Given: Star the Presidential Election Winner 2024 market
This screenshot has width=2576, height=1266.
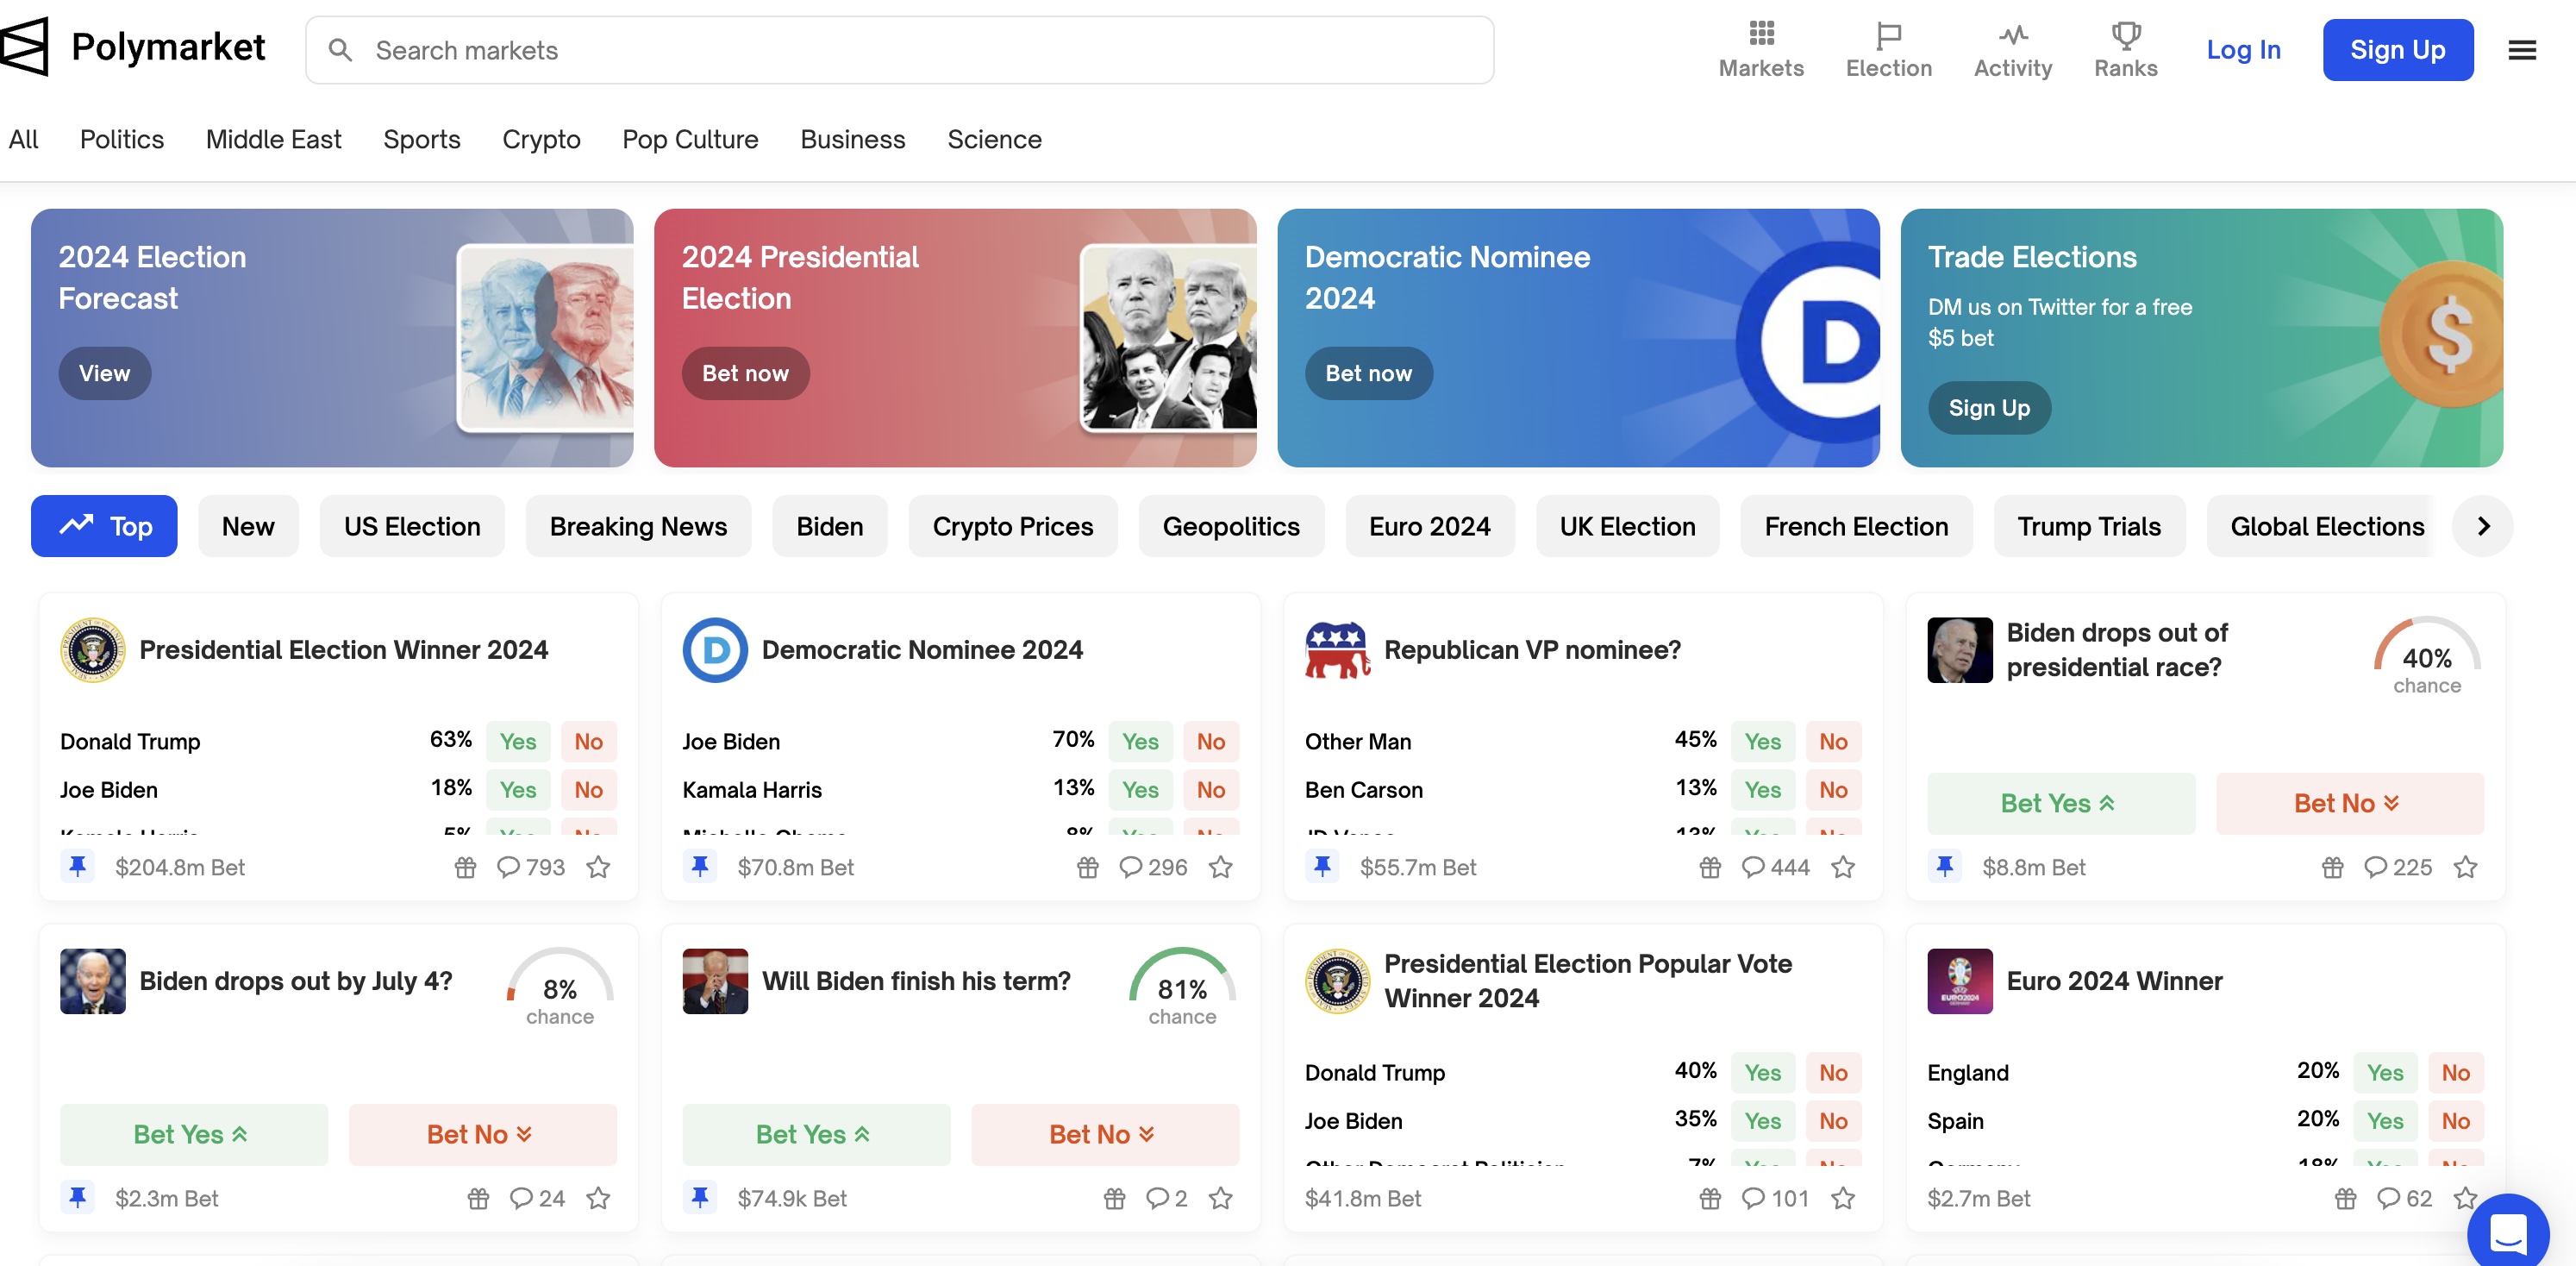Looking at the screenshot, I should coord(598,867).
